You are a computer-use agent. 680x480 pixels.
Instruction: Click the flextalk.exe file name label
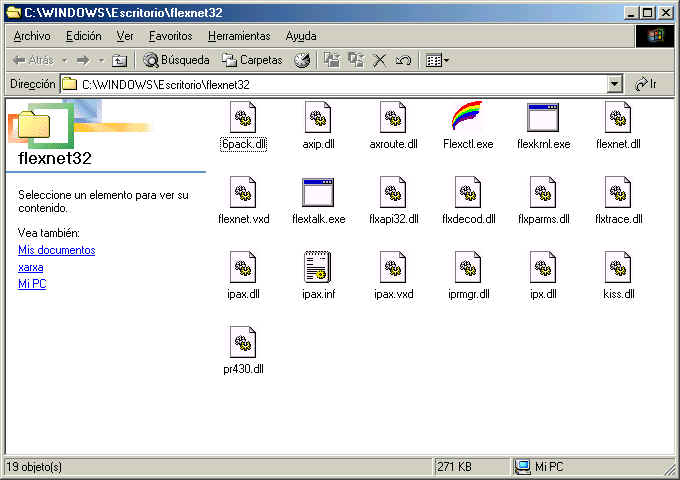click(x=318, y=219)
